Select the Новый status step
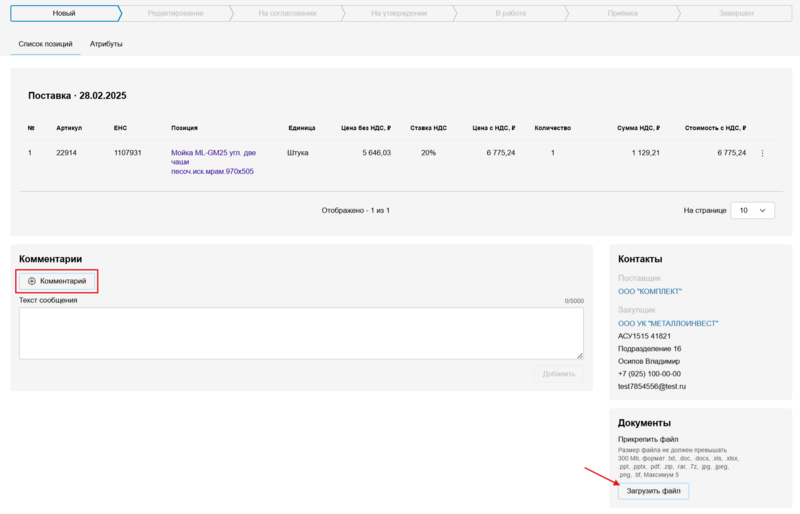Screen dimensions: 800x514 (x=63, y=13)
